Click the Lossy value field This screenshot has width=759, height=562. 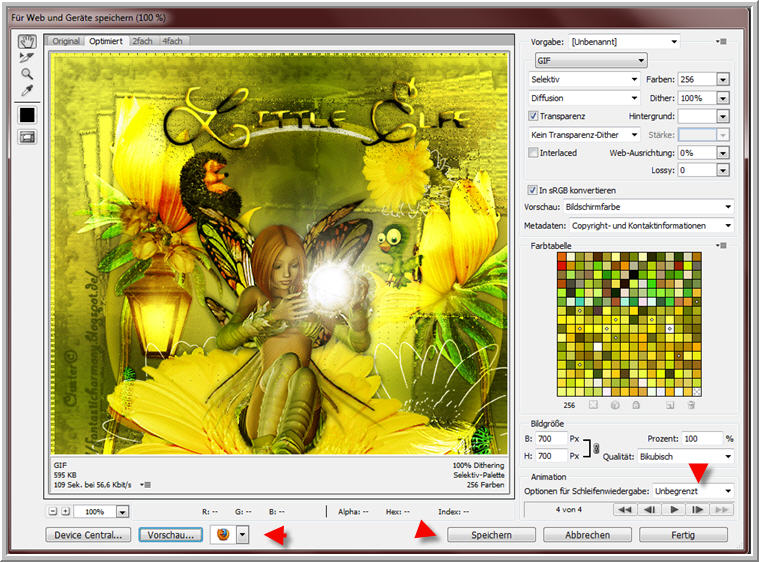pyautogui.click(x=697, y=170)
